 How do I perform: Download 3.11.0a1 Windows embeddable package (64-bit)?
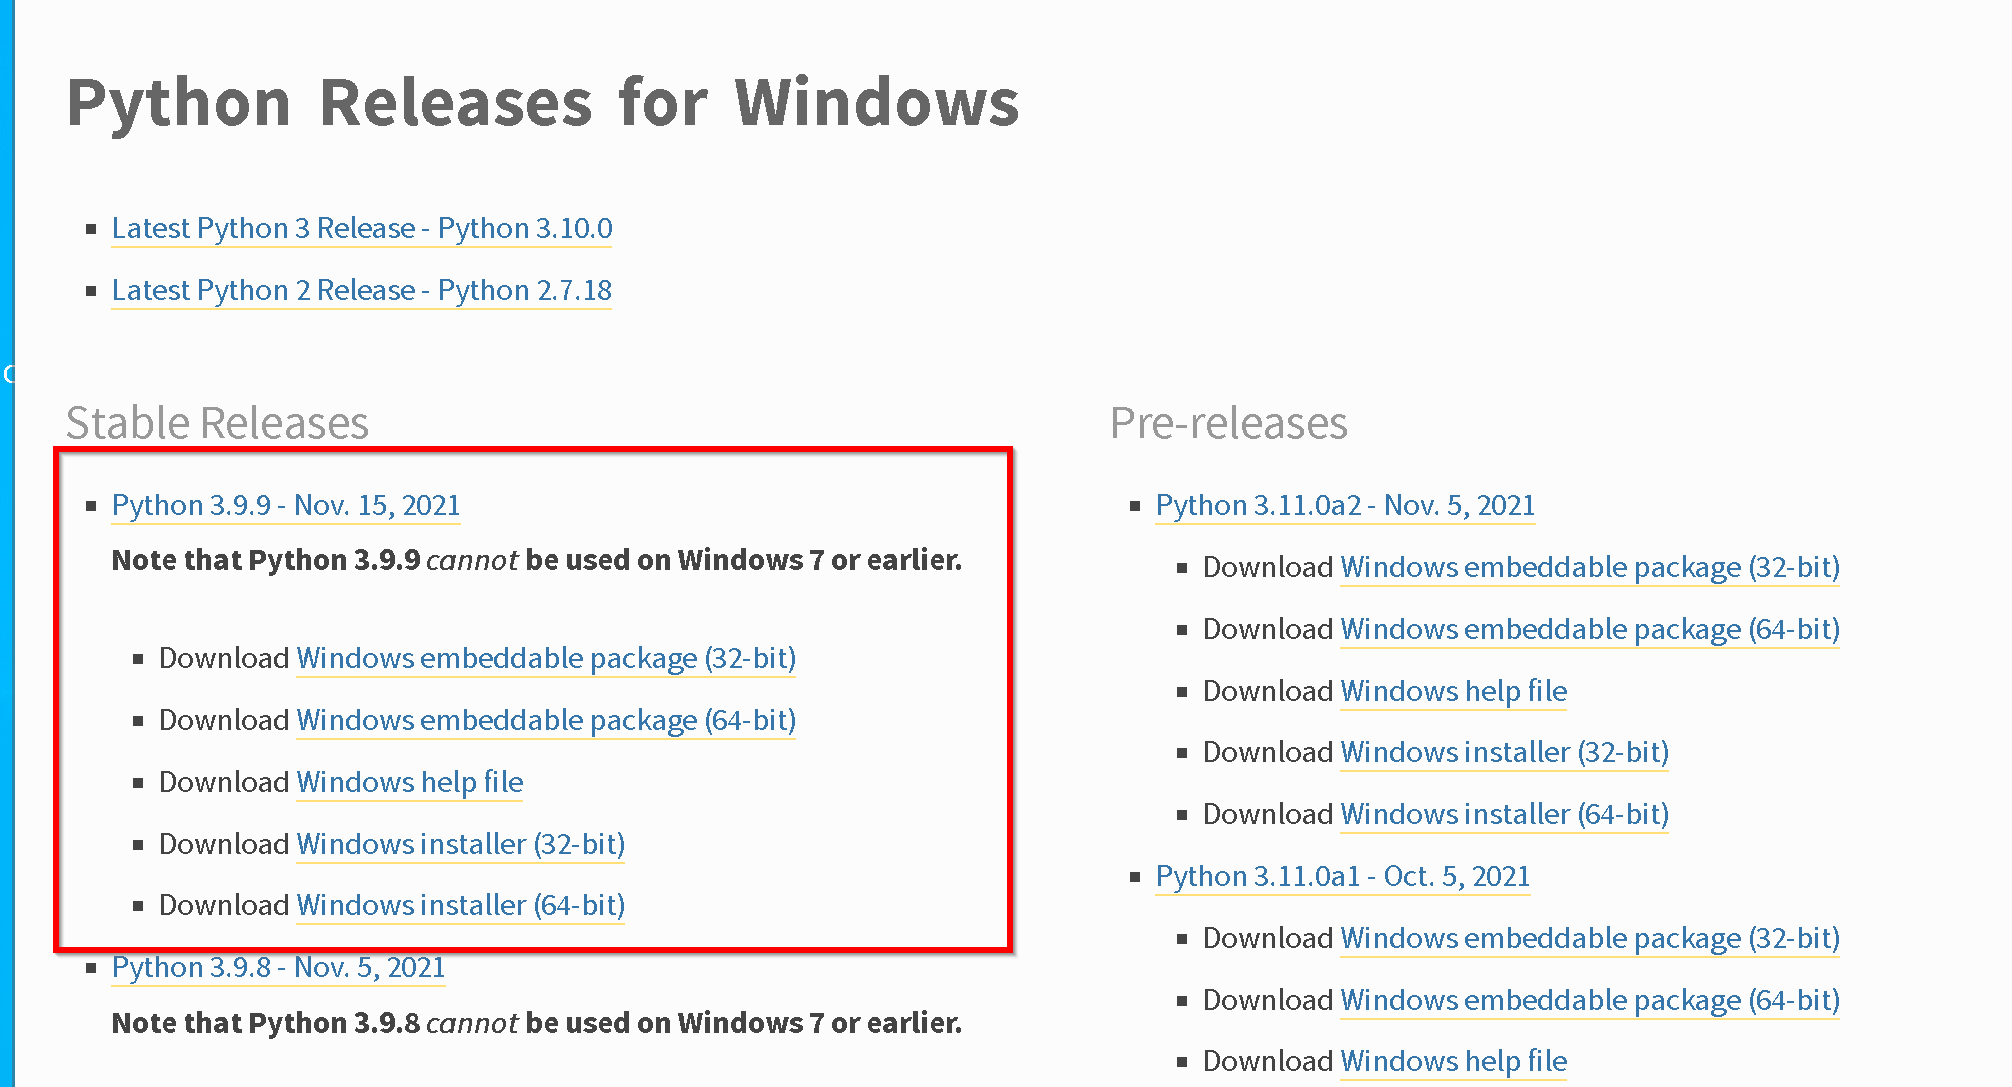(x=1590, y=1000)
